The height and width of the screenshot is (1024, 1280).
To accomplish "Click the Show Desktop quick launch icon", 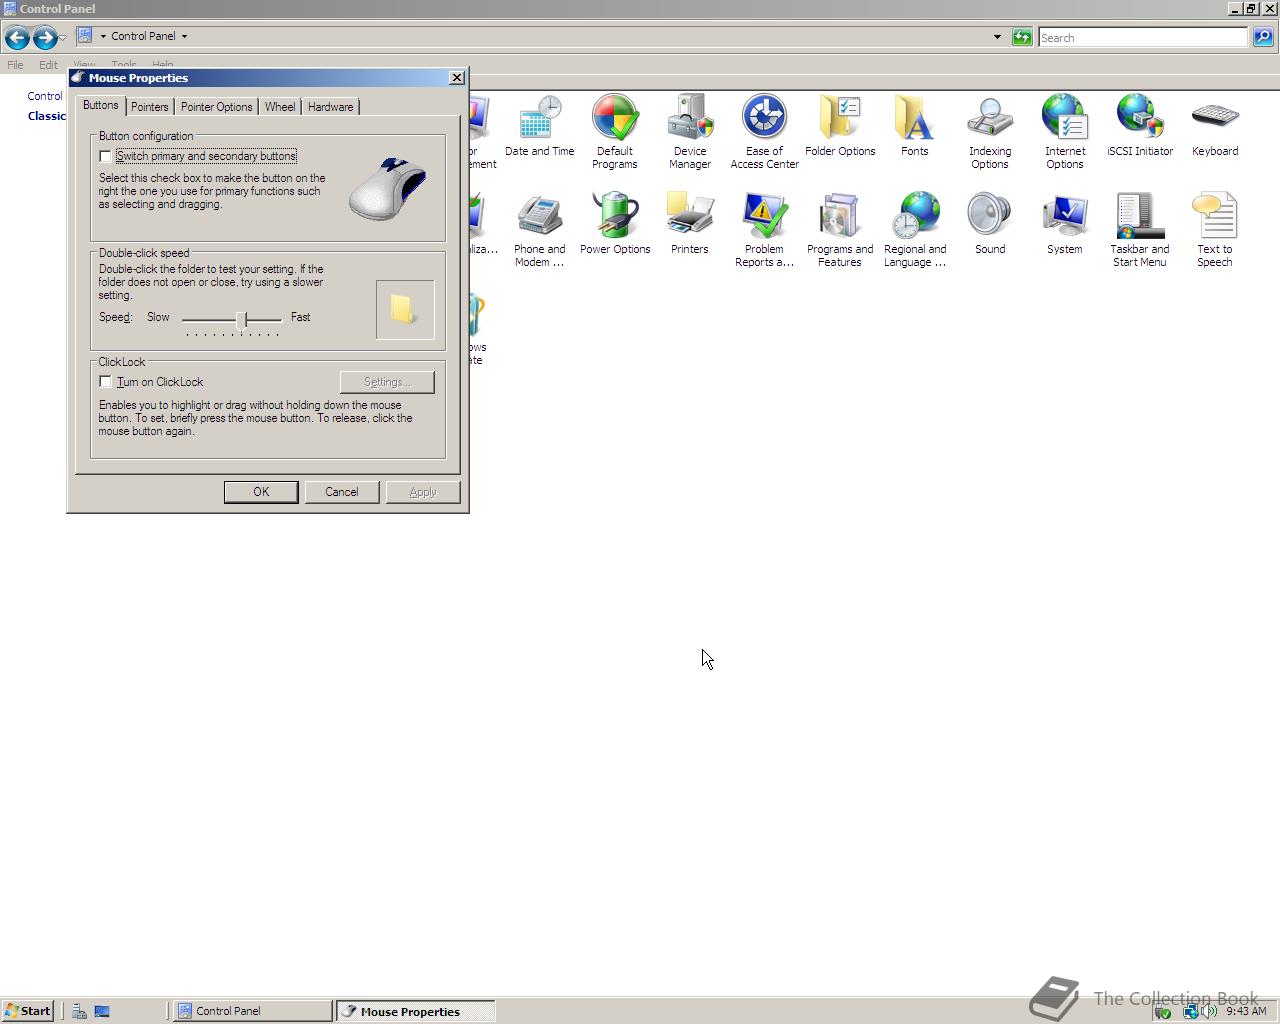I will click(102, 1011).
